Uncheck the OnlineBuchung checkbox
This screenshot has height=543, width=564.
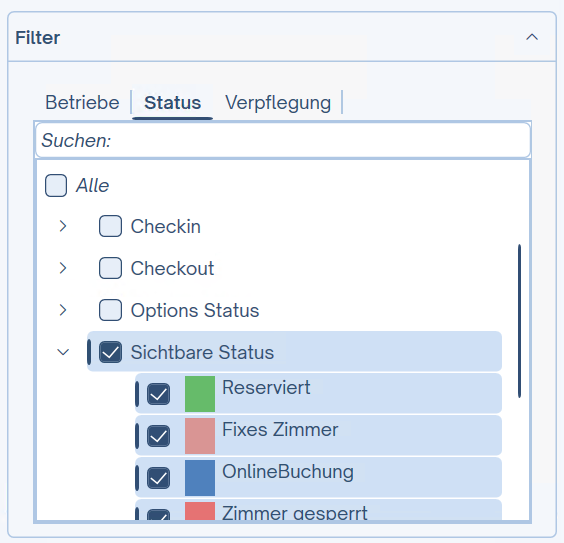(x=158, y=478)
